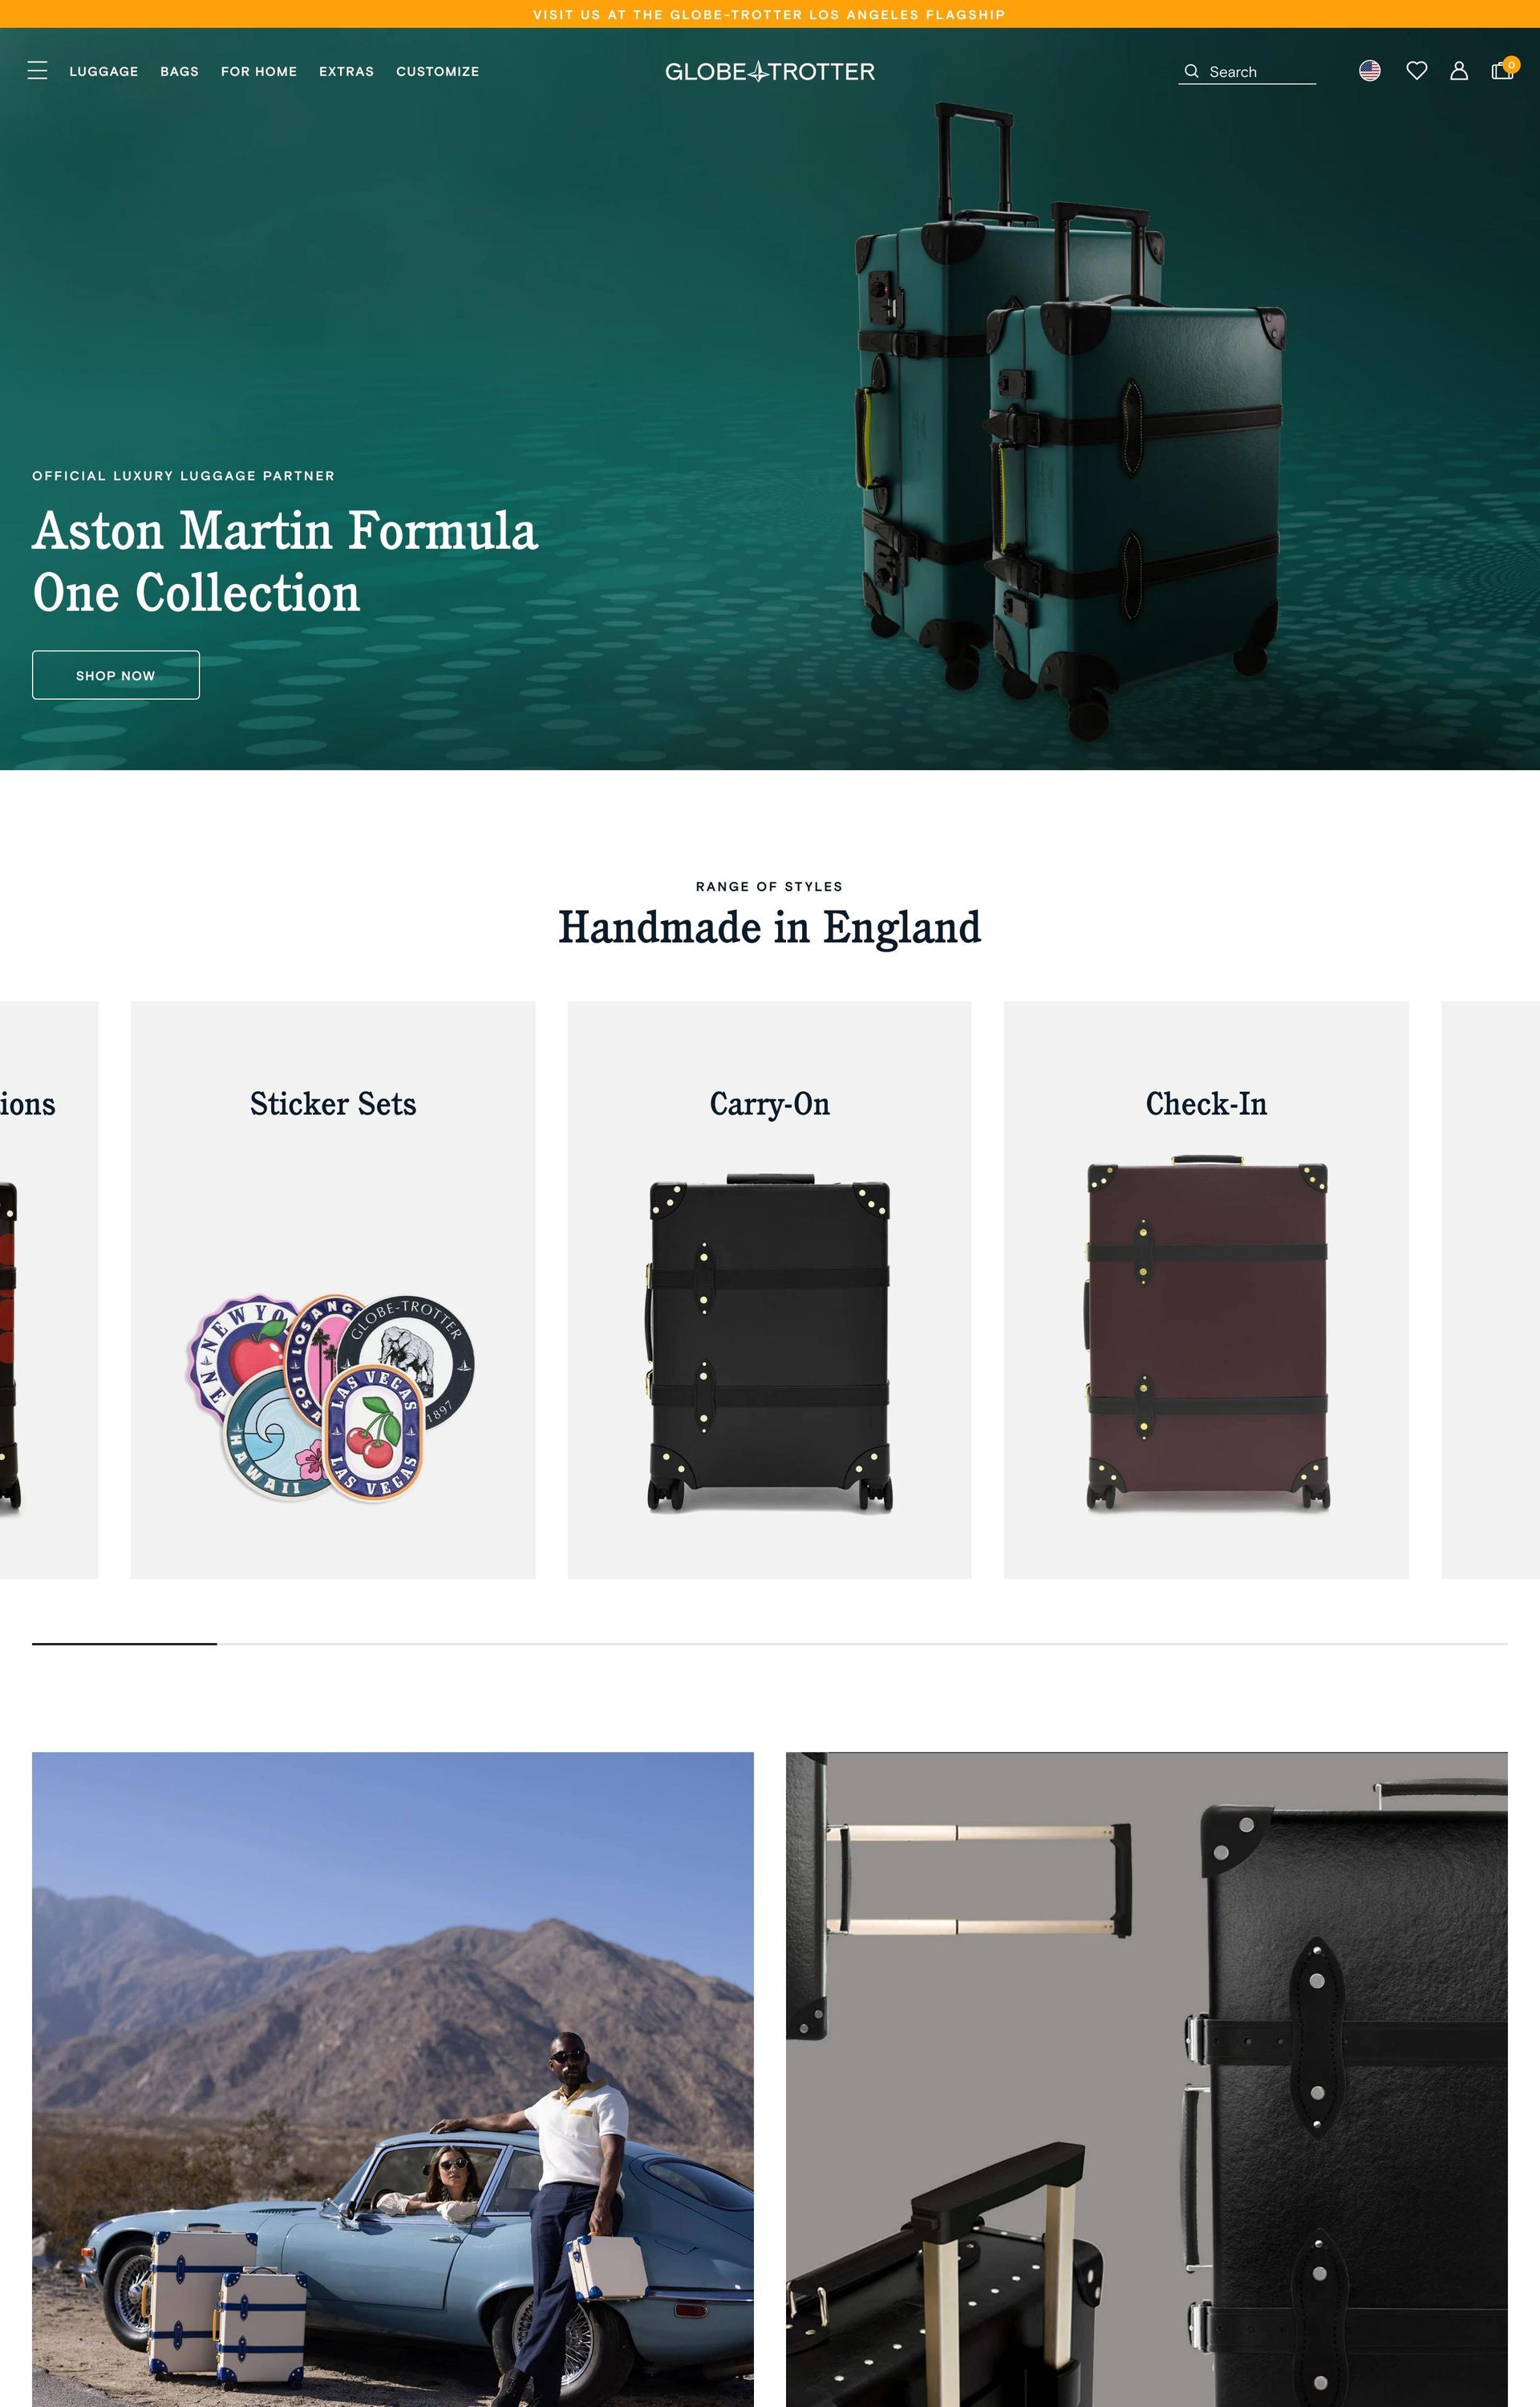Open the account profile icon
This screenshot has height=2407, width=1540.
1459,71
